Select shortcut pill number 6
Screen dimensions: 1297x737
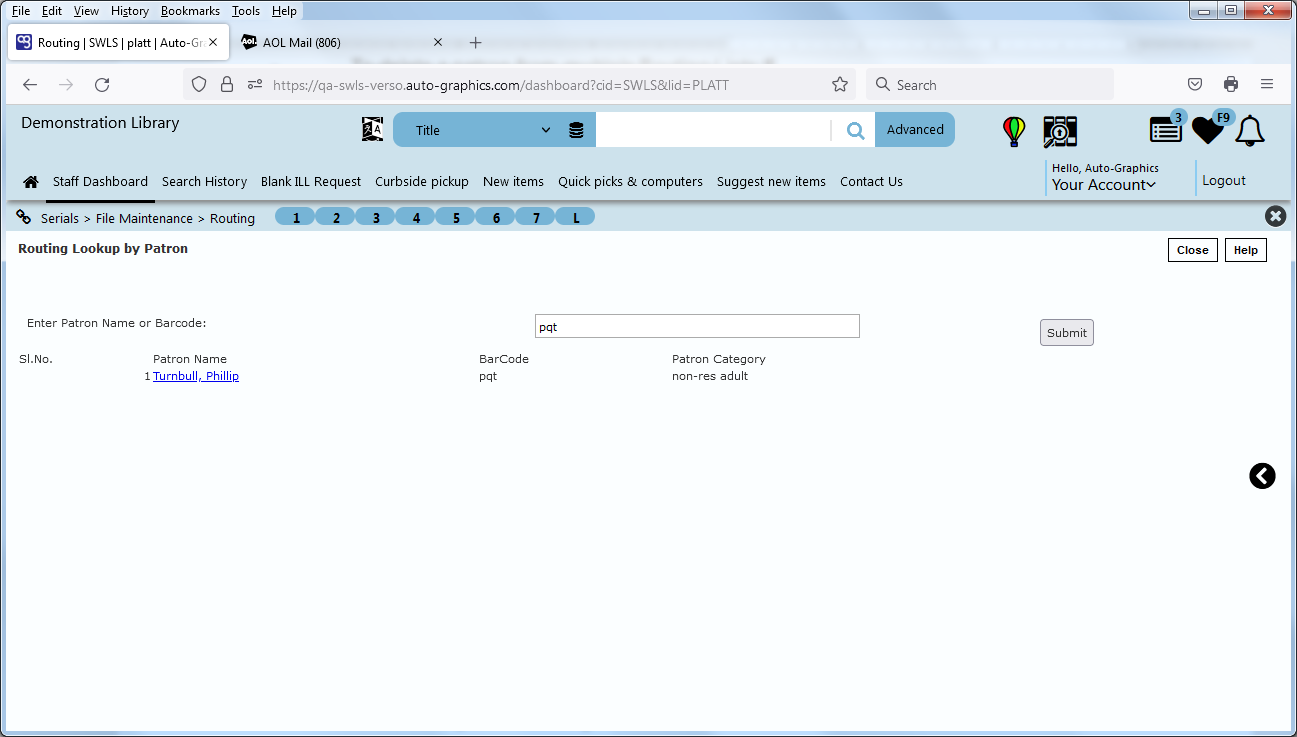(496, 217)
